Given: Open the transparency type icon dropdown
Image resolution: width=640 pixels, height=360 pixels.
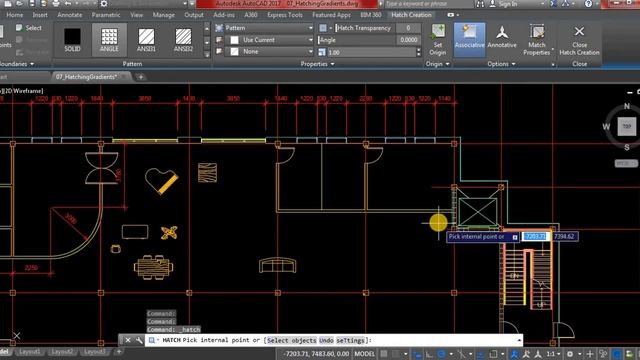Looking at the screenshot, I should (x=326, y=28).
